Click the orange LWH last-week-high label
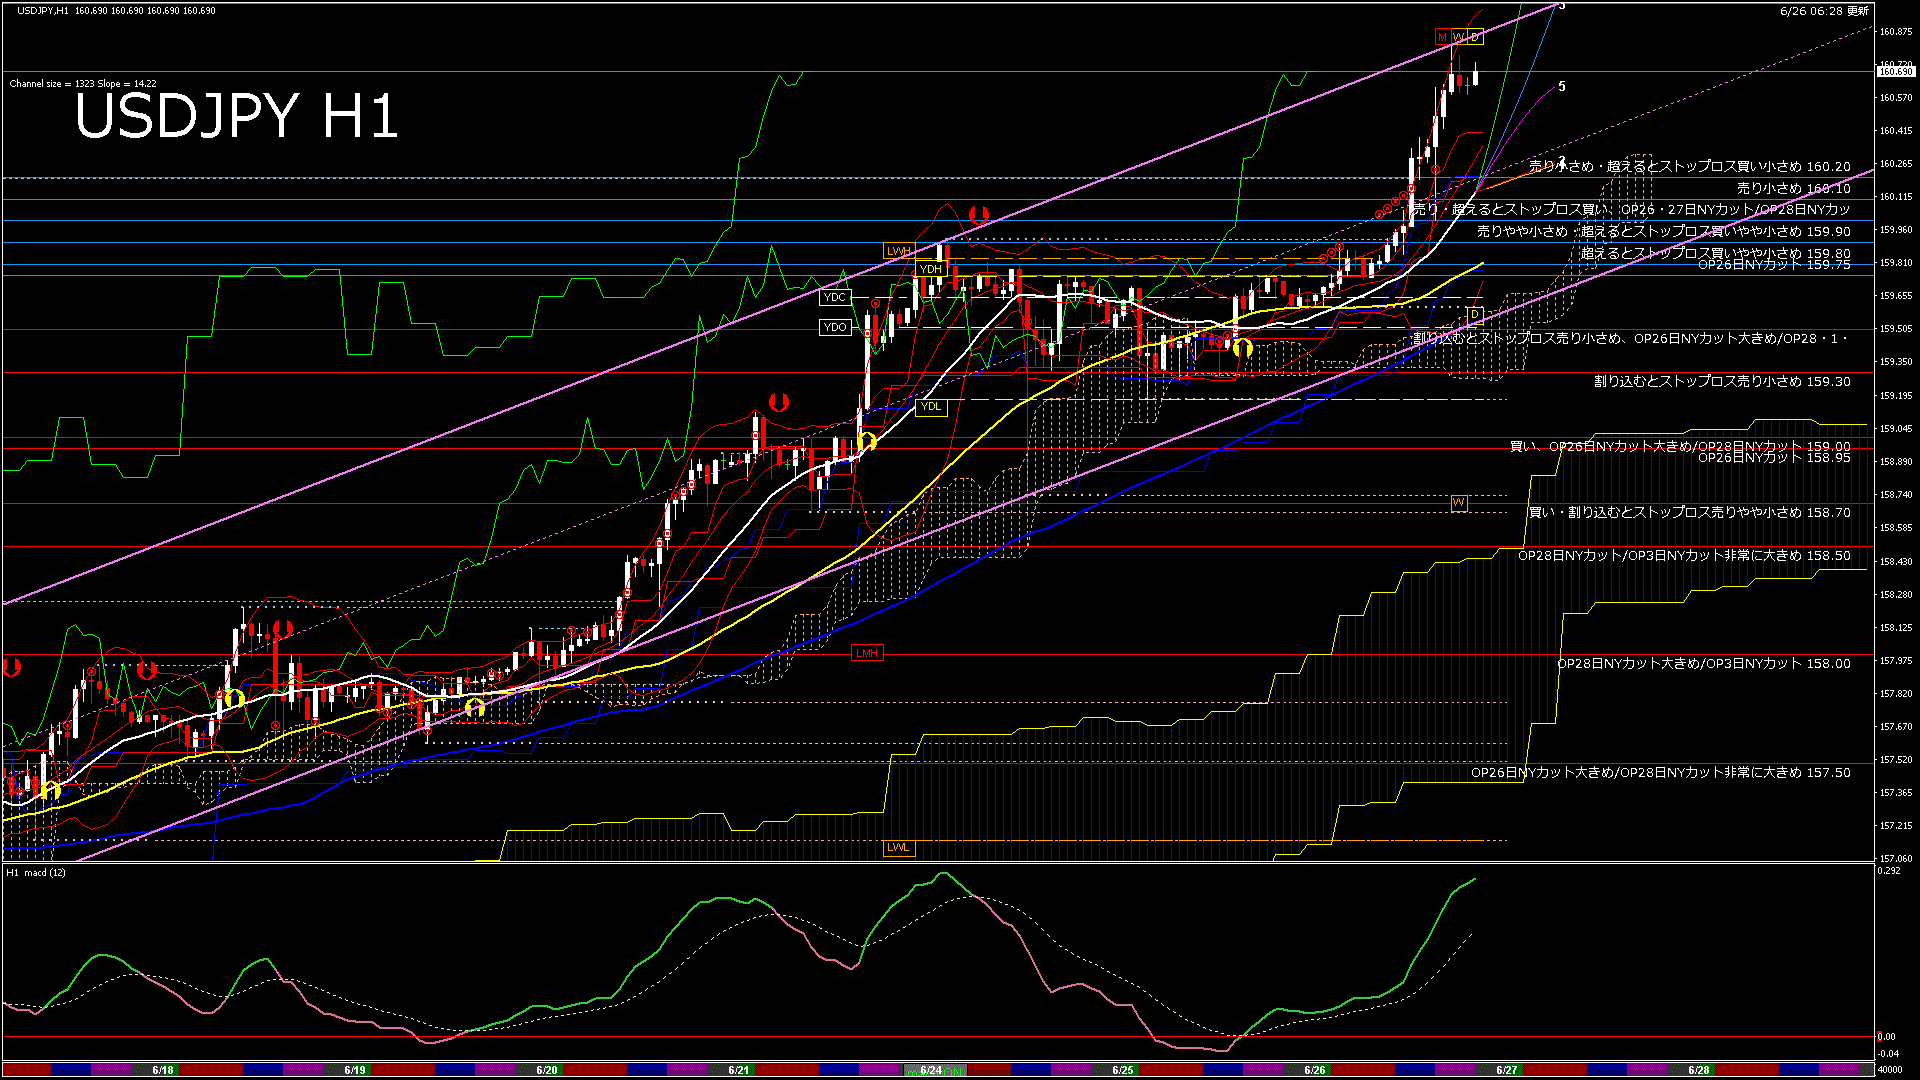This screenshot has height=1080, width=1920. (x=898, y=251)
